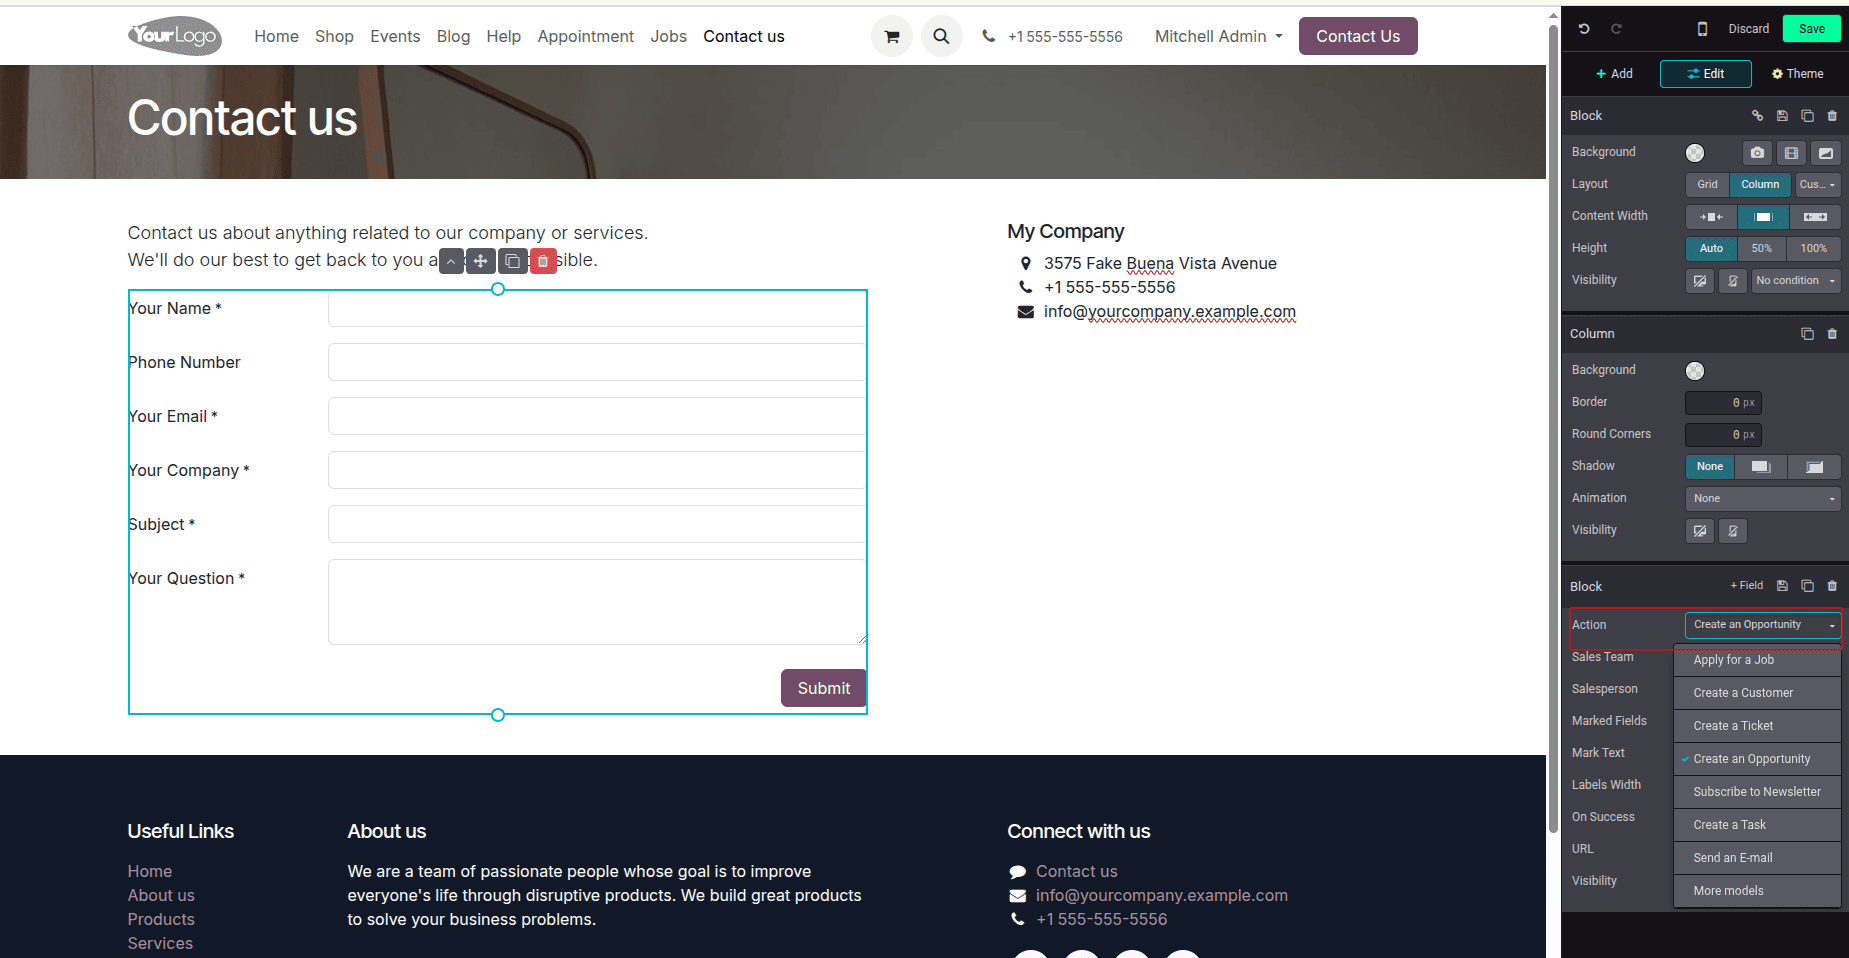Set block height to 100%
This screenshot has height=958, width=1849.
pyautogui.click(x=1814, y=249)
